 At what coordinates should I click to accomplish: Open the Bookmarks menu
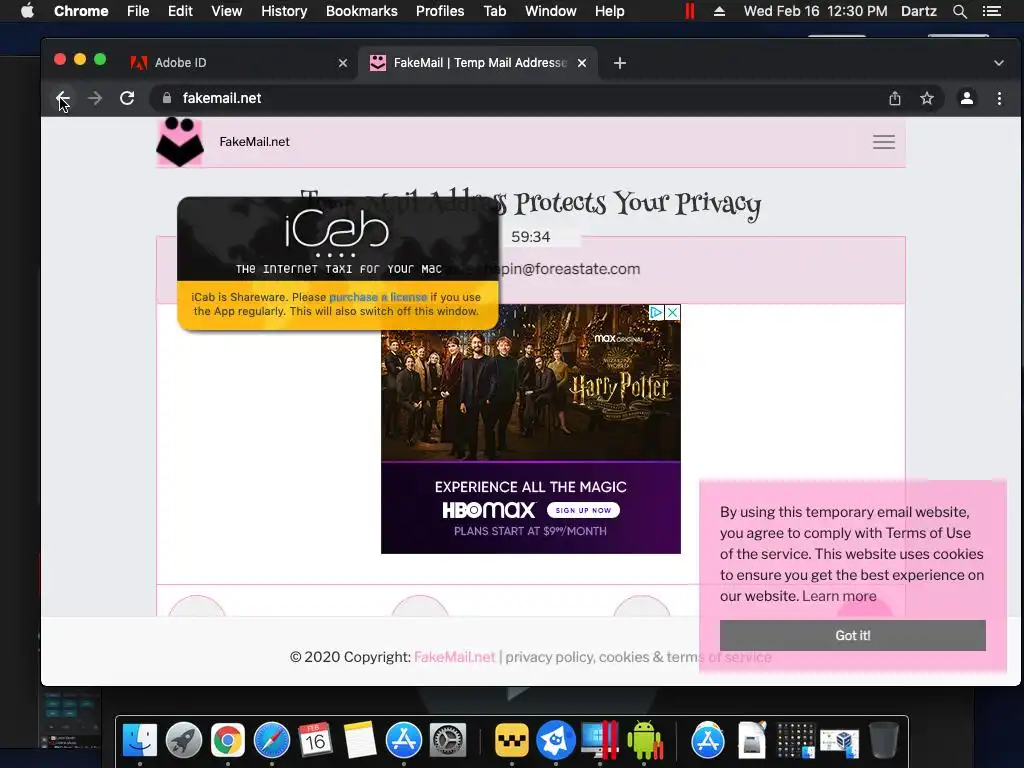pos(362,11)
